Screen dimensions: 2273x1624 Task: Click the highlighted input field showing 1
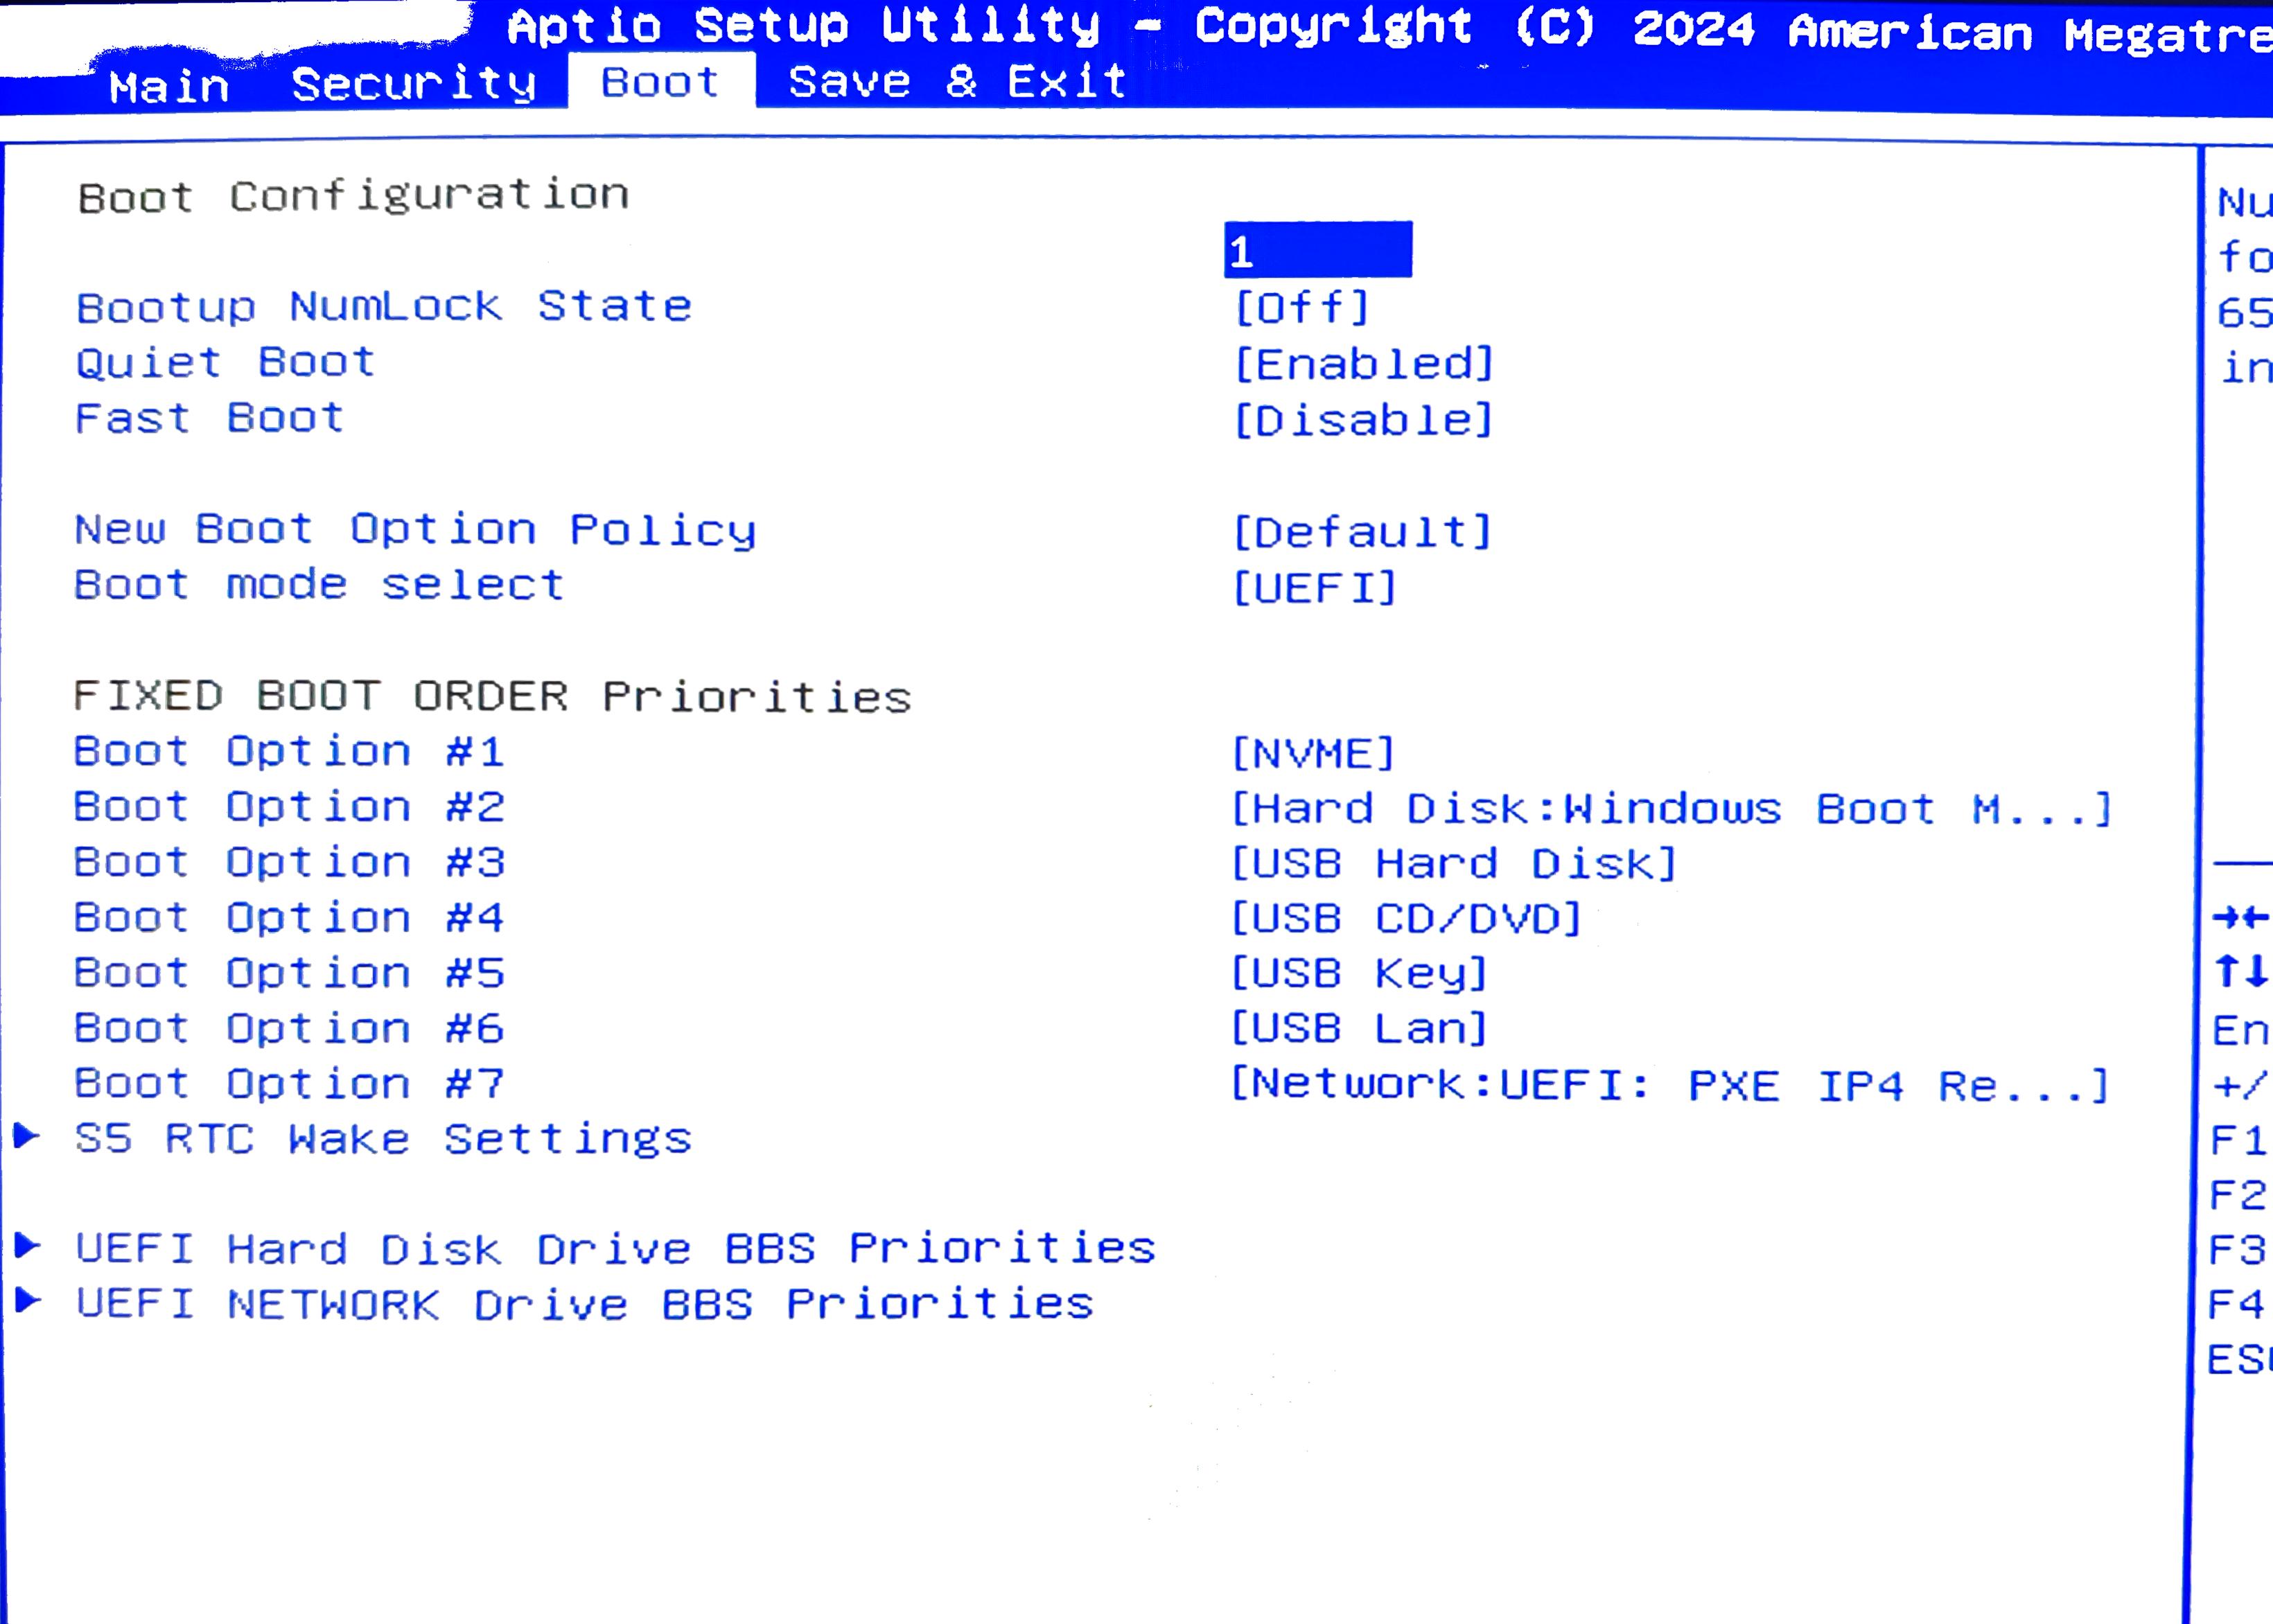tap(1318, 250)
